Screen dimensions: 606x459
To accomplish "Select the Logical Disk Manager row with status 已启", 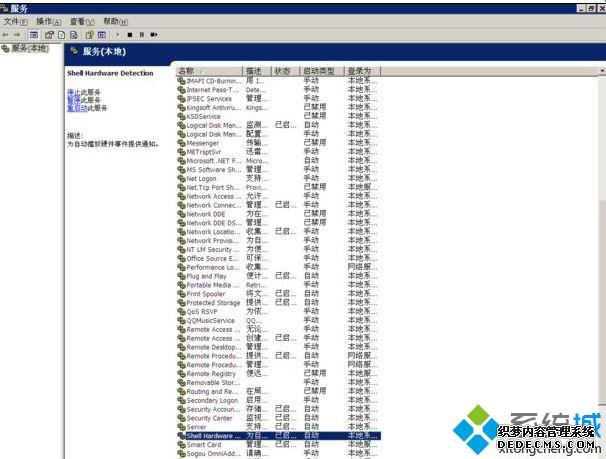I will 279,125.
